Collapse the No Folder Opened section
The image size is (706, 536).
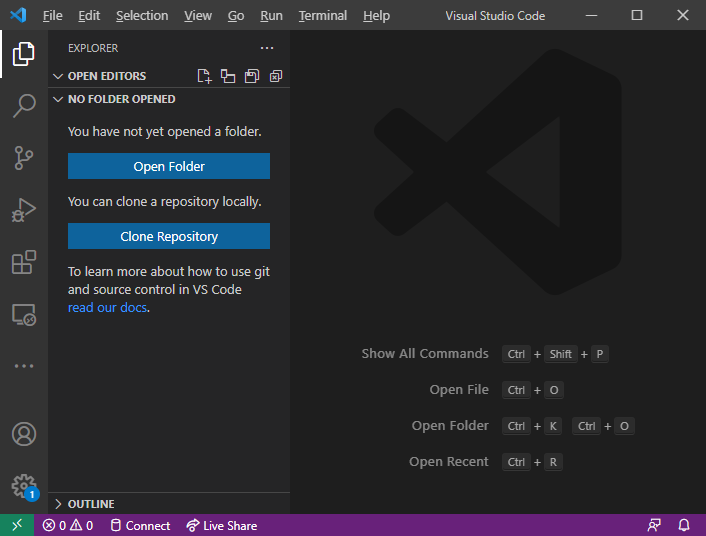click(58, 99)
